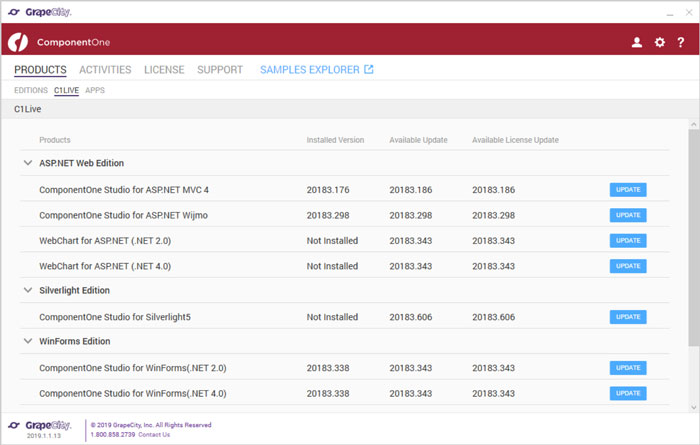
Task: Select ComponentOne Studio for WinForms(.NET 2.0) name
Action: 133,368
